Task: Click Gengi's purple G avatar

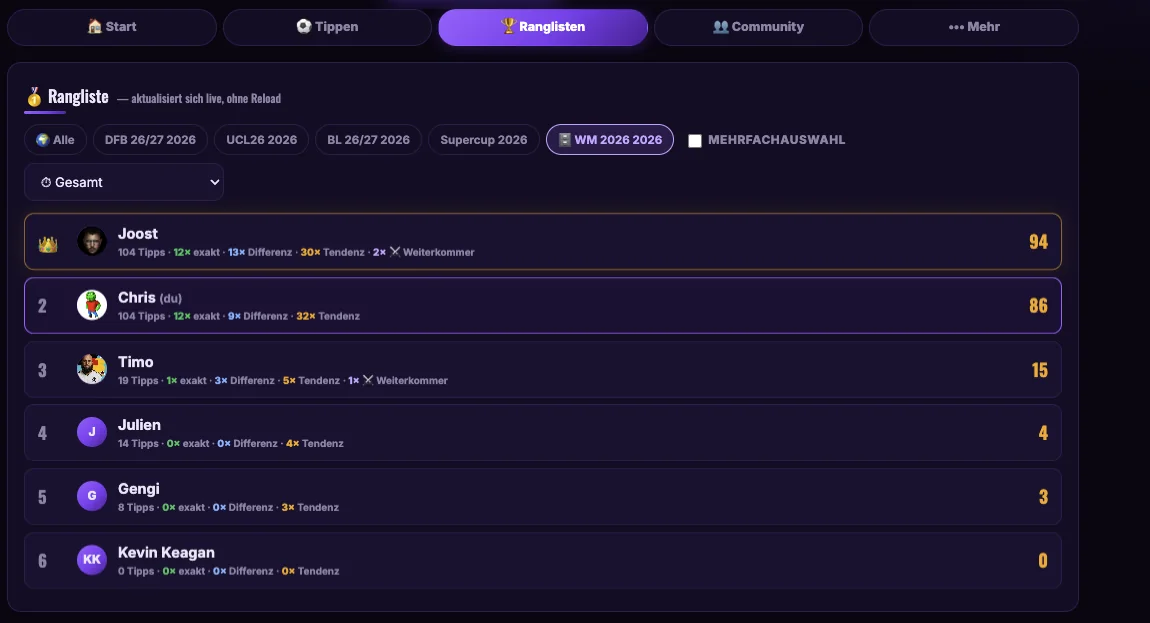Action: (x=92, y=496)
